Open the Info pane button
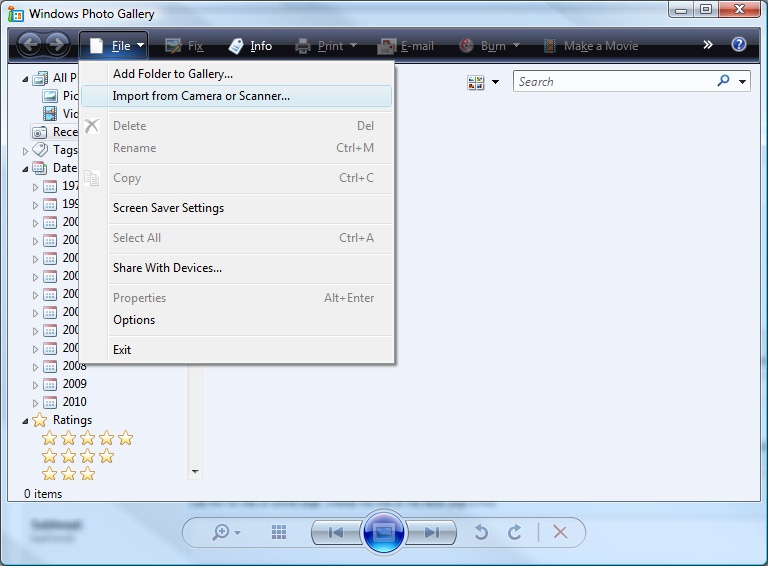The image size is (768, 566). point(250,46)
